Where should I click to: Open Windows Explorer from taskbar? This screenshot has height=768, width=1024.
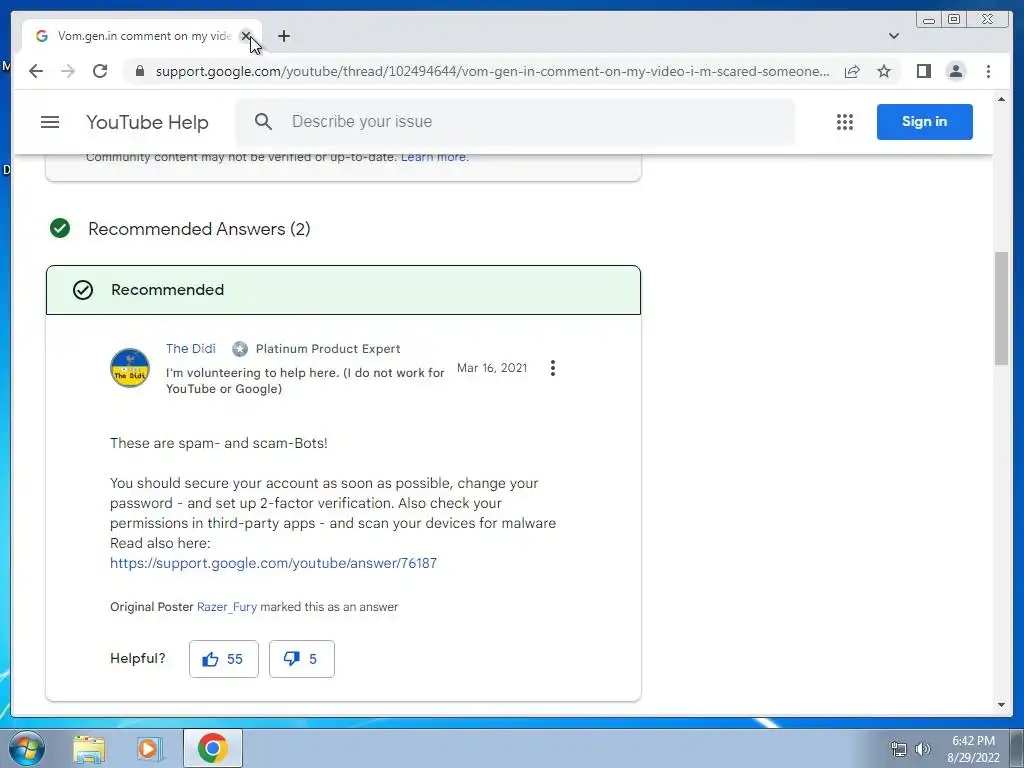pyautogui.click(x=89, y=748)
